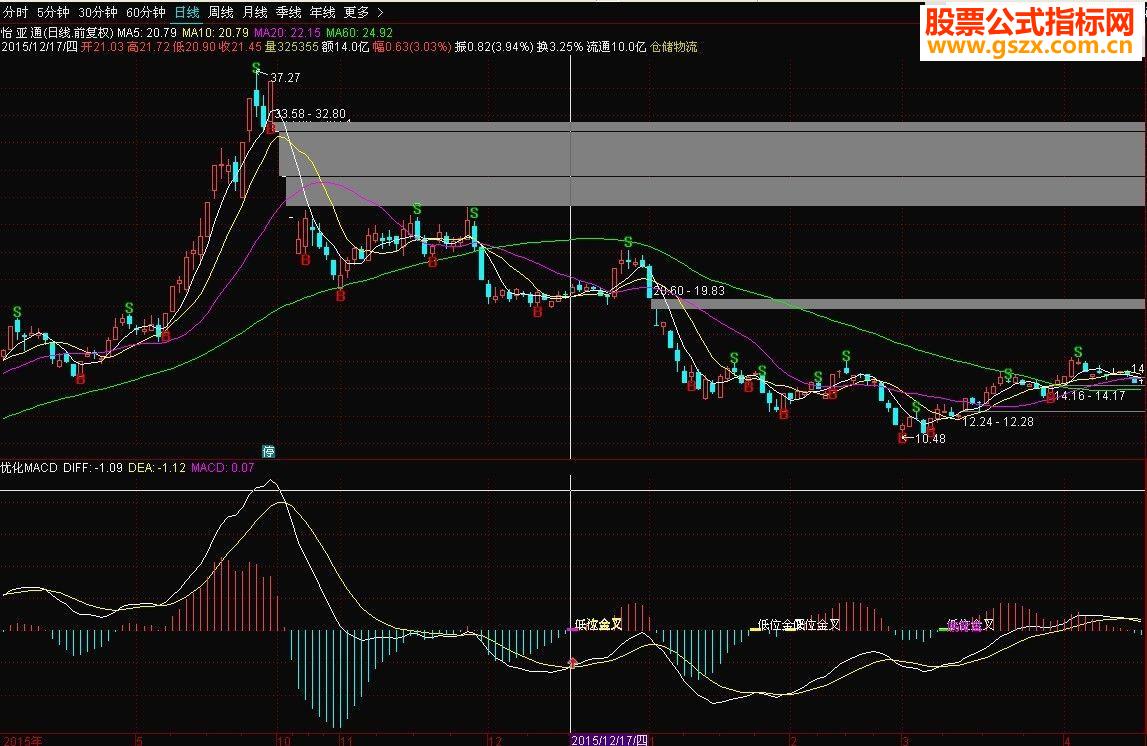Click the 37.27 high price label
This screenshot has width=1147, height=746.
pyautogui.click(x=285, y=78)
